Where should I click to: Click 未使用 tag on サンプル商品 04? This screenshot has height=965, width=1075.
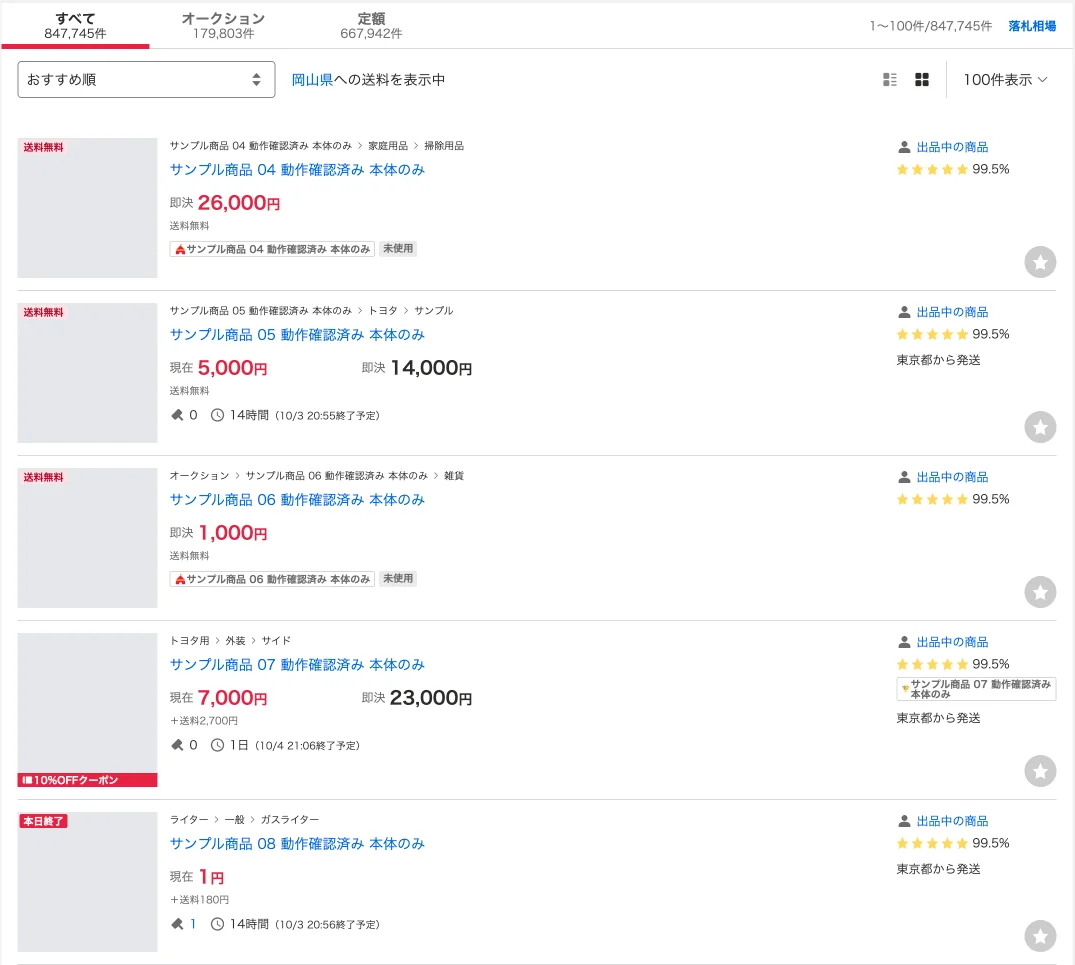pos(398,249)
